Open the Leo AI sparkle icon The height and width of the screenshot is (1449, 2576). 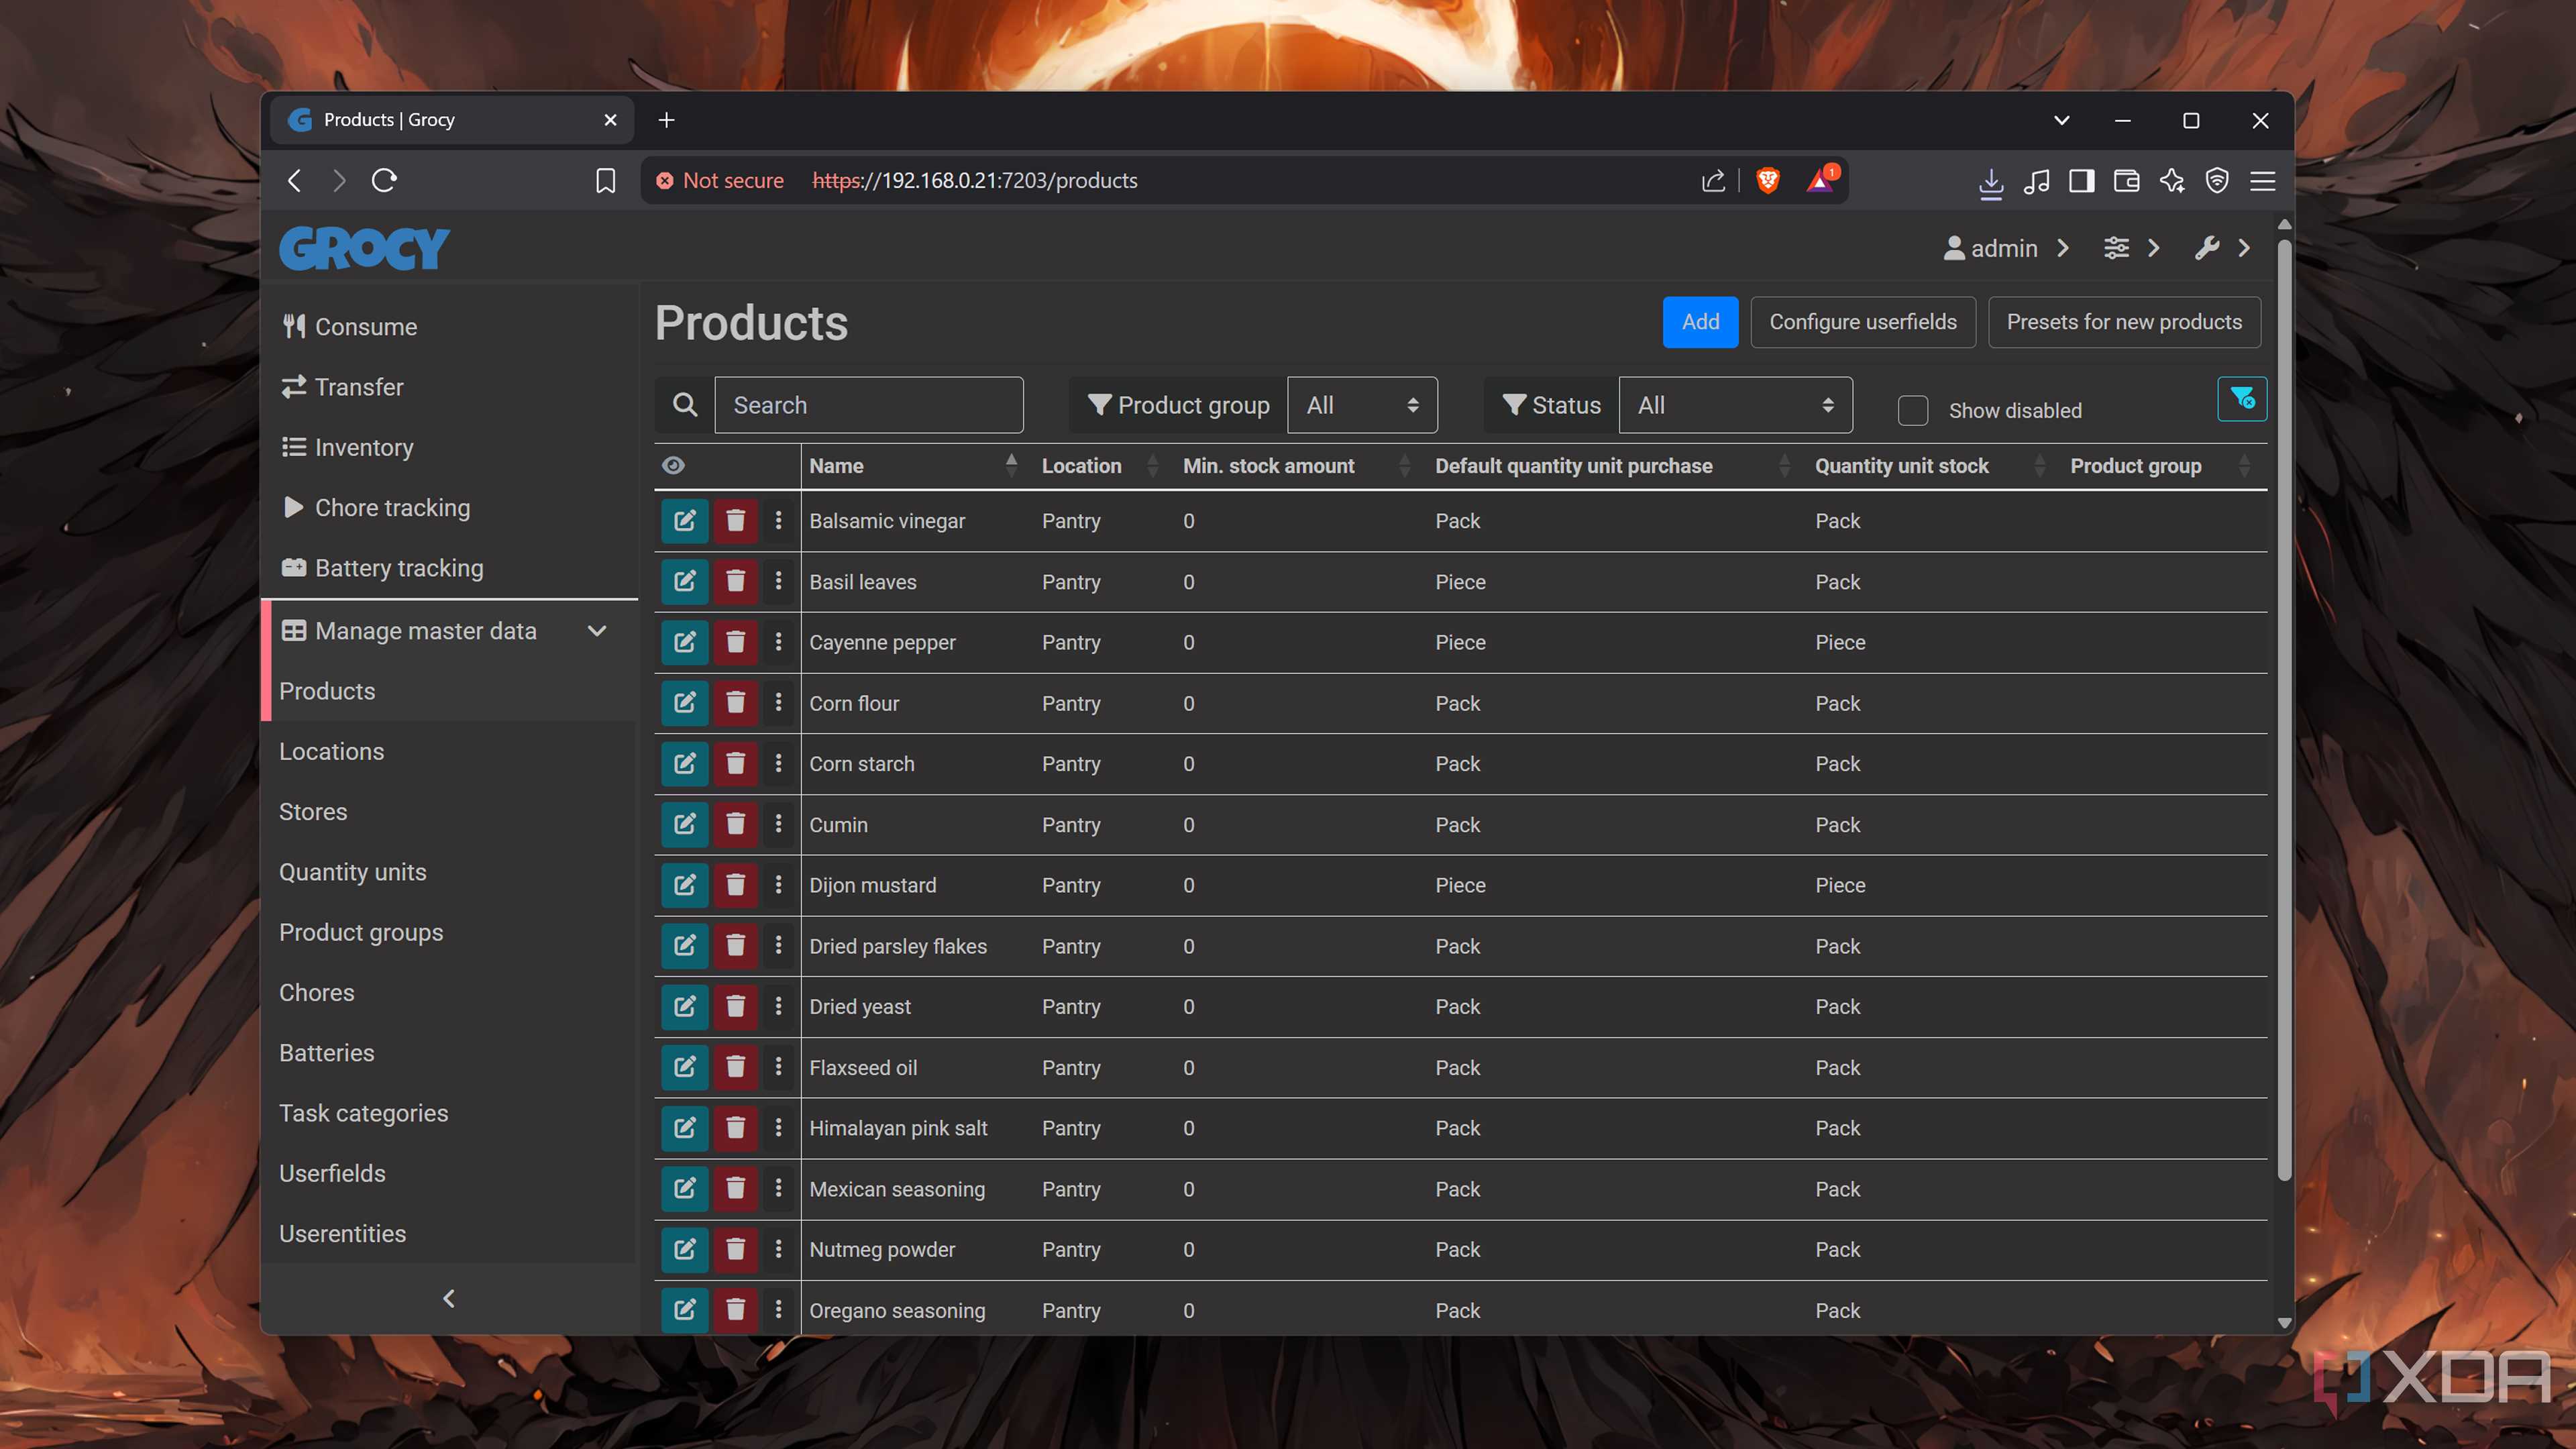2172,181
